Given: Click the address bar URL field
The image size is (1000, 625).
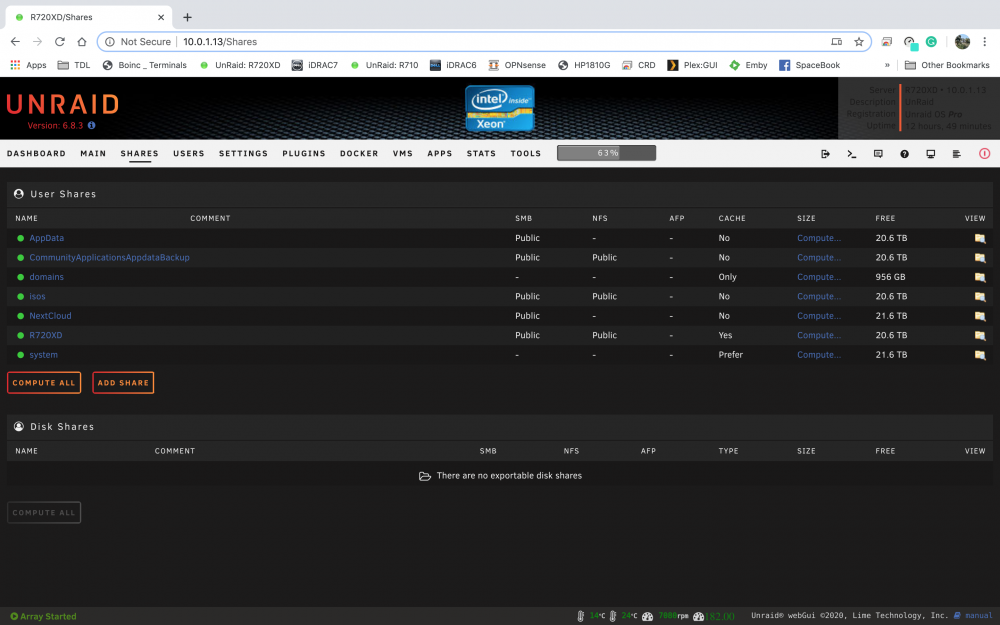Looking at the screenshot, I should 483,41.
